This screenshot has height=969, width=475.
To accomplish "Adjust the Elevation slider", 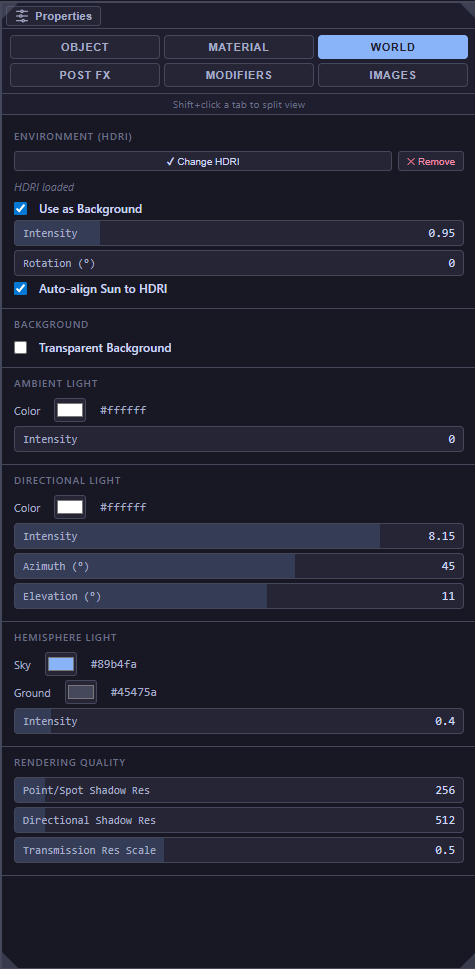I will [238, 596].
